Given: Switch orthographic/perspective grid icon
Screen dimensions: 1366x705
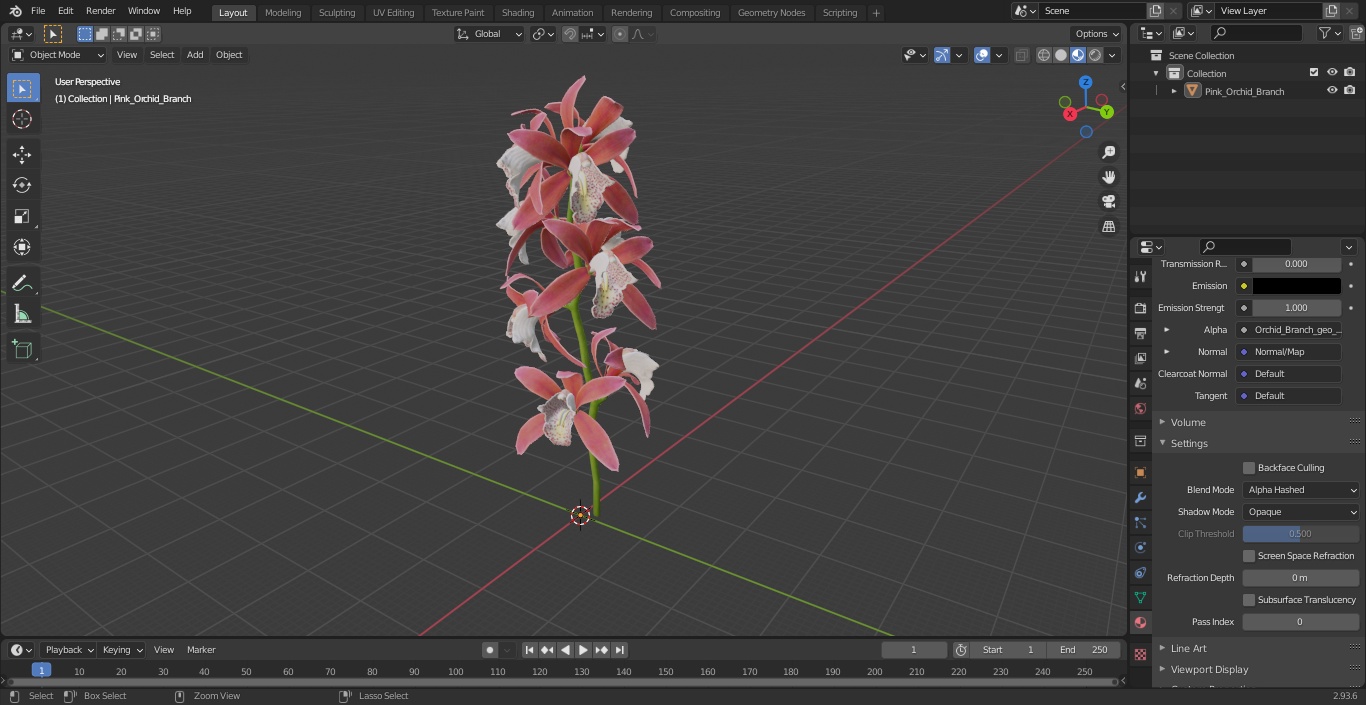Looking at the screenshot, I should [x=1108, y=227].
